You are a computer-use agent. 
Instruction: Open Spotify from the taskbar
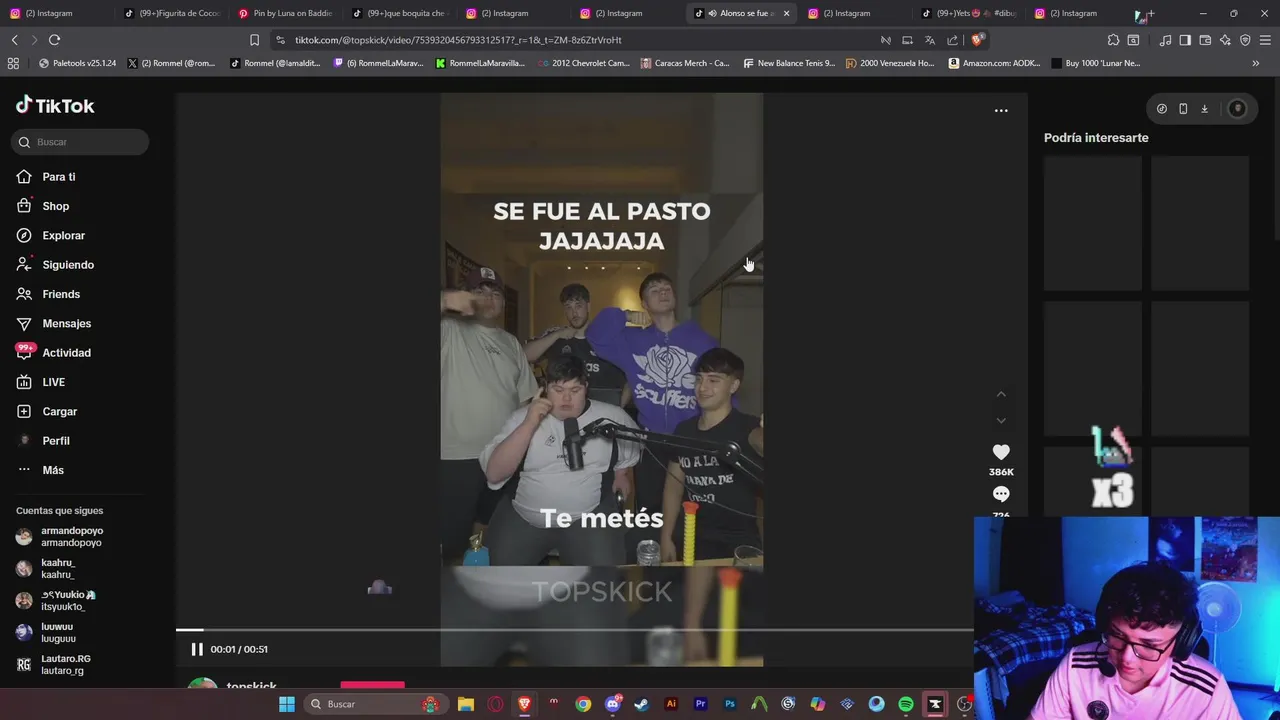click(x=906, y=704)
